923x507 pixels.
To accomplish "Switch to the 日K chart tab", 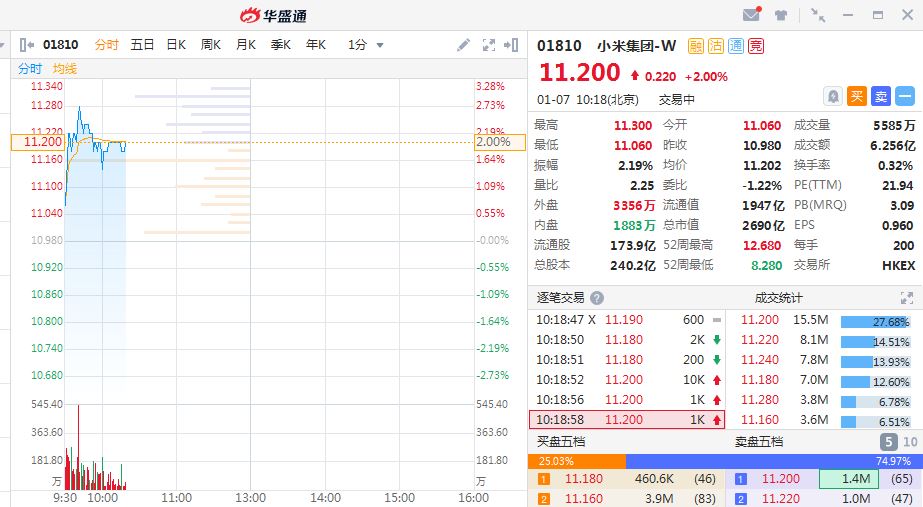I will [x=176, y=45].
